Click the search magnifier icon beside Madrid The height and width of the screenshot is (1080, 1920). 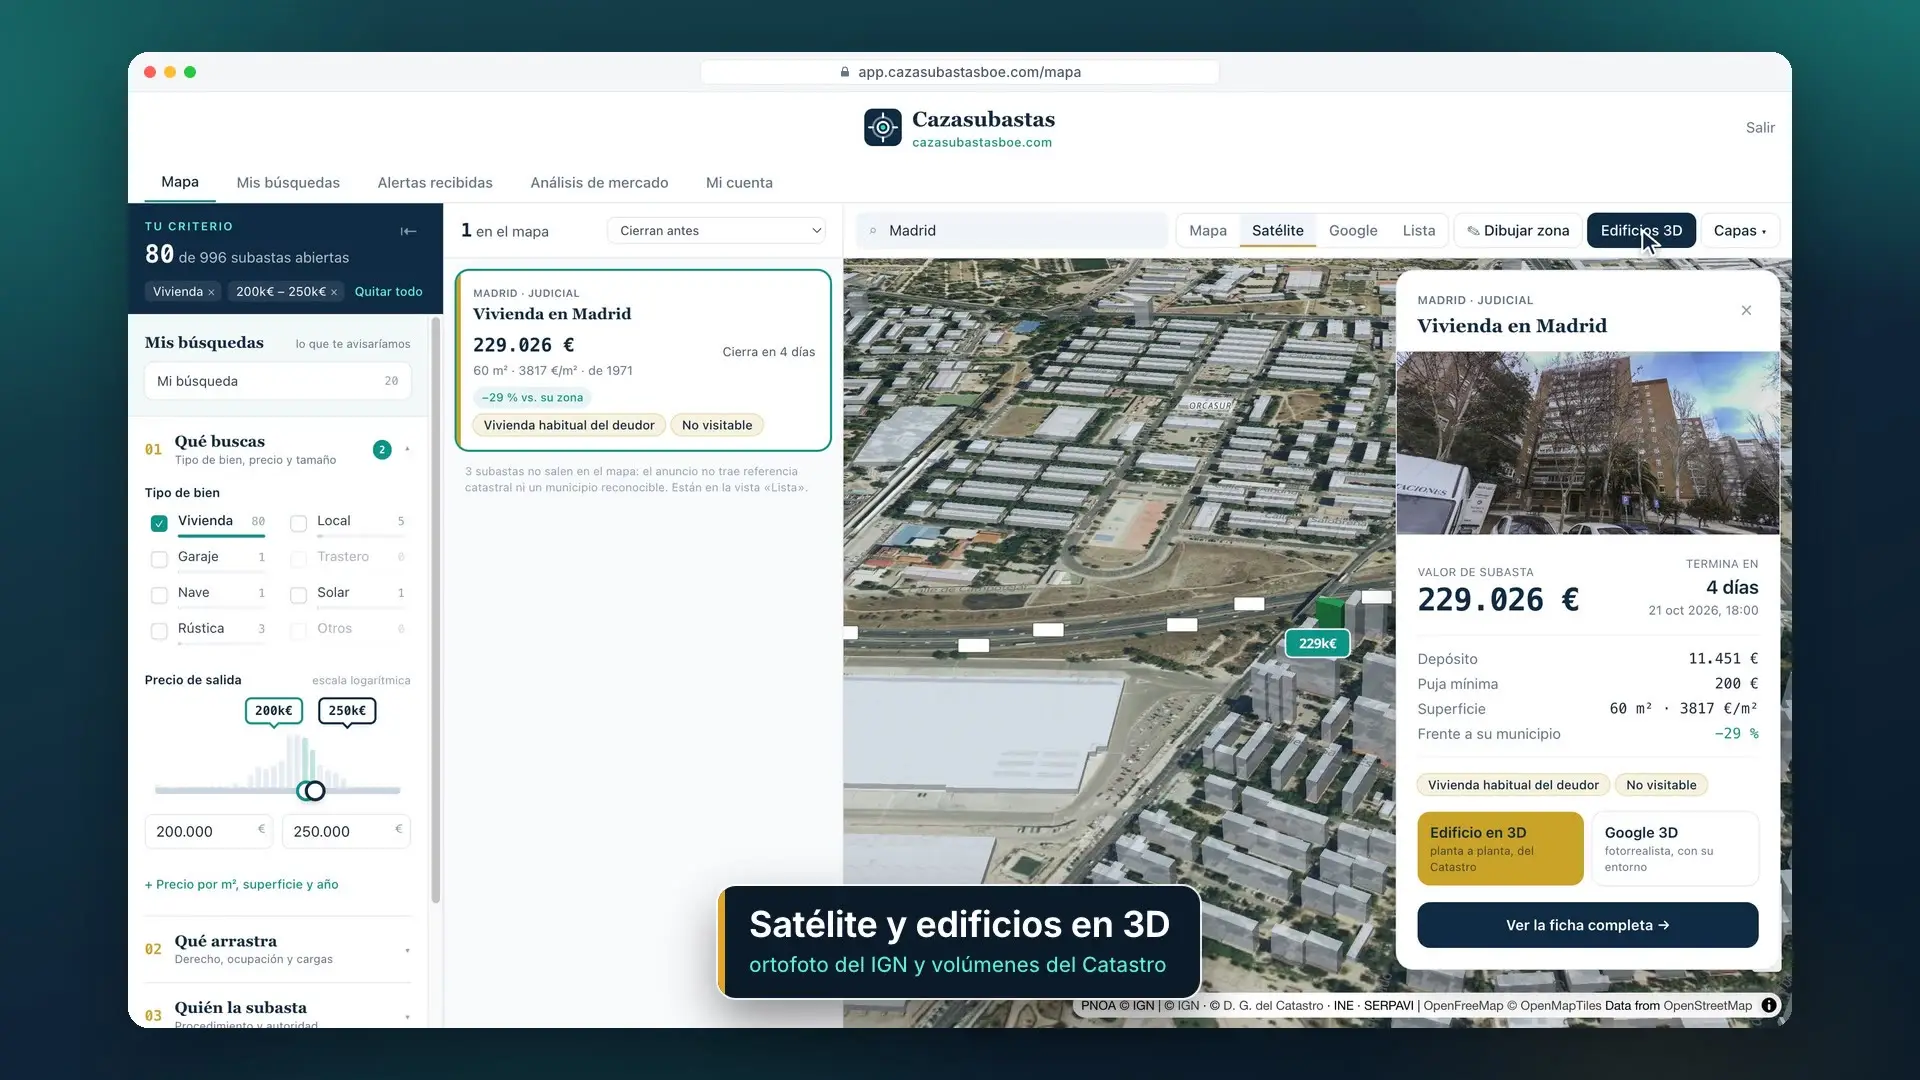click(873, 231)
